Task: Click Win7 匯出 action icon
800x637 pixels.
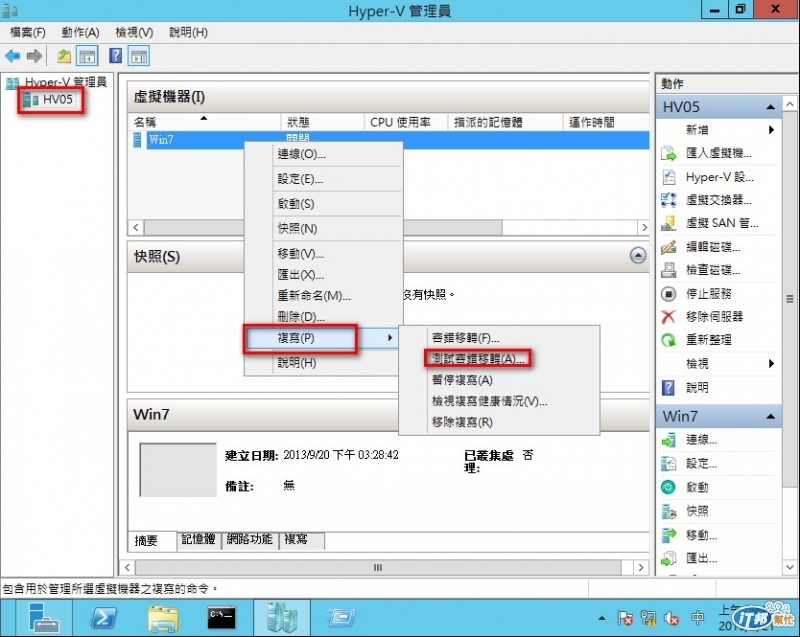Action: (668, 558)
